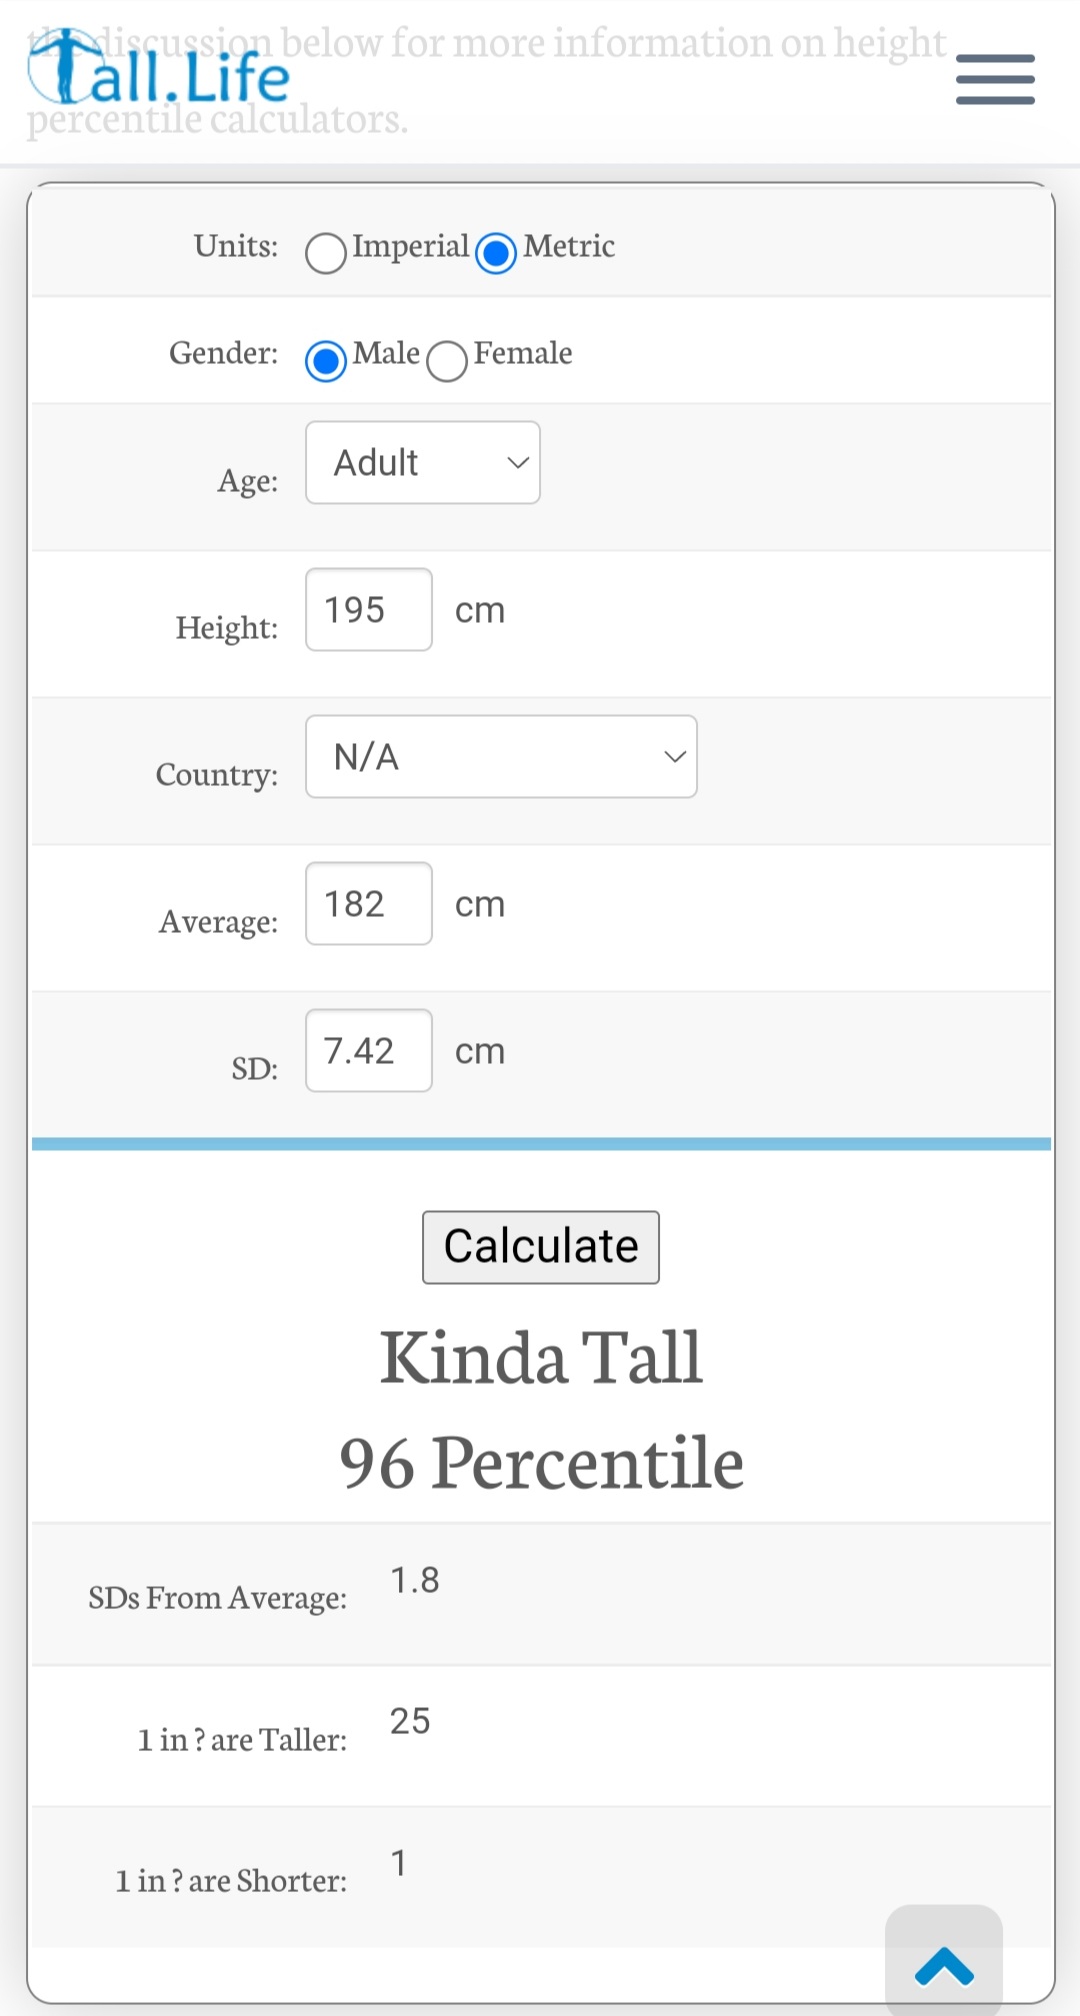1080x2016 pixels.
Task: Click the SD input field
Action: click(x=369, y=1051)
